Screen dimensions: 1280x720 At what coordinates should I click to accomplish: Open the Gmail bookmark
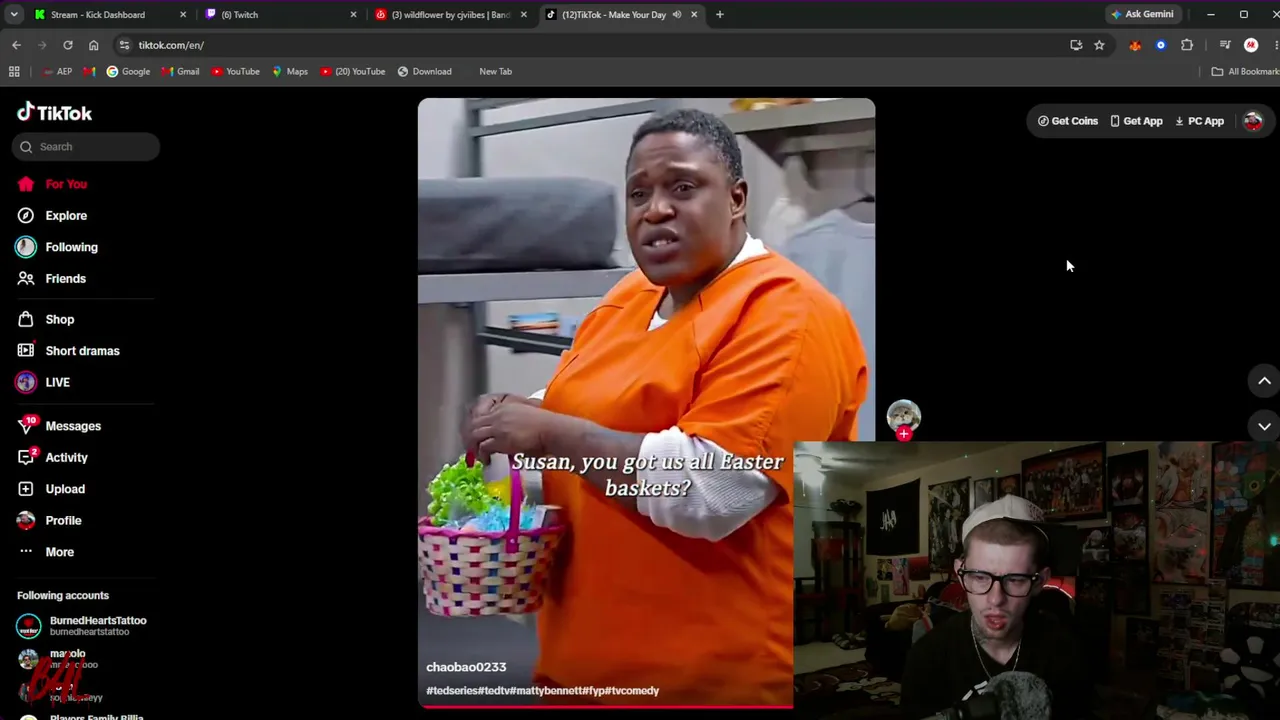point(180,72)
